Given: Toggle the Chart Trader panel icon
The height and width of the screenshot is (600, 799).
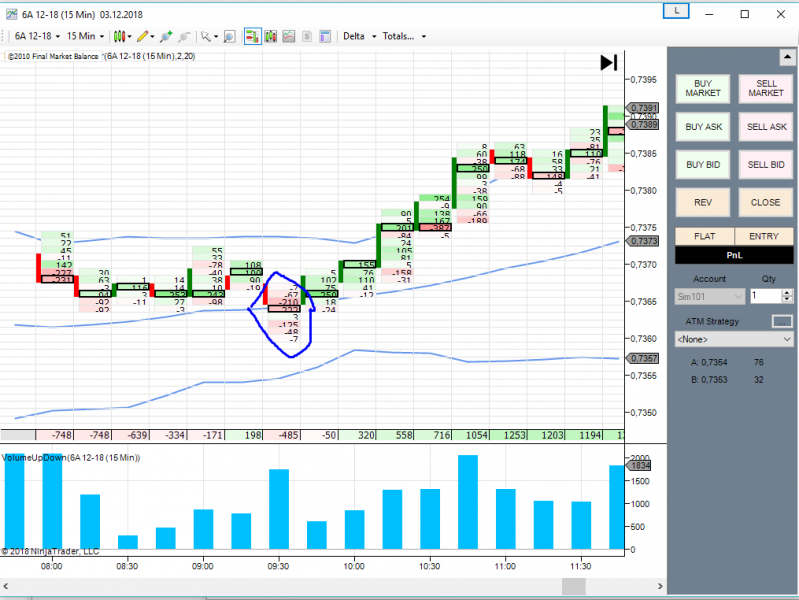Looking at the screenshot, I should click(x=253, y=36).
